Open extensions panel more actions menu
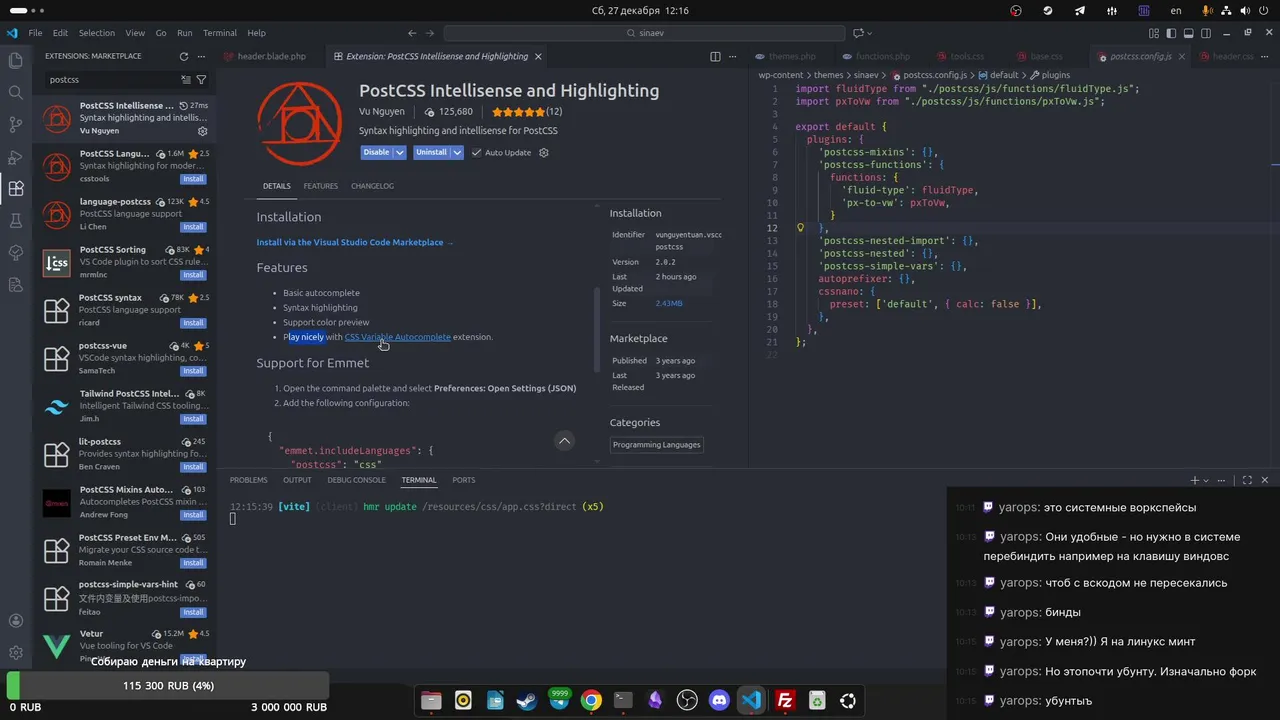This screenshot has height=720, width=1280. [x=201, y=57]
